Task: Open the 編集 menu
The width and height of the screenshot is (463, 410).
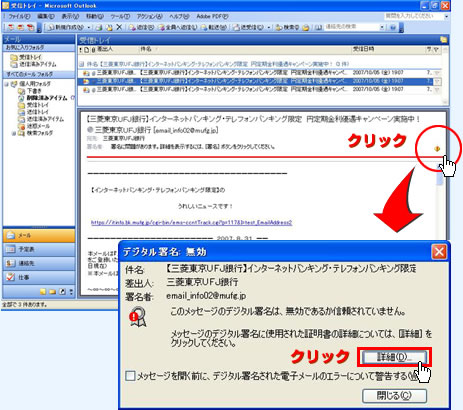Action: tap(46, 16)
